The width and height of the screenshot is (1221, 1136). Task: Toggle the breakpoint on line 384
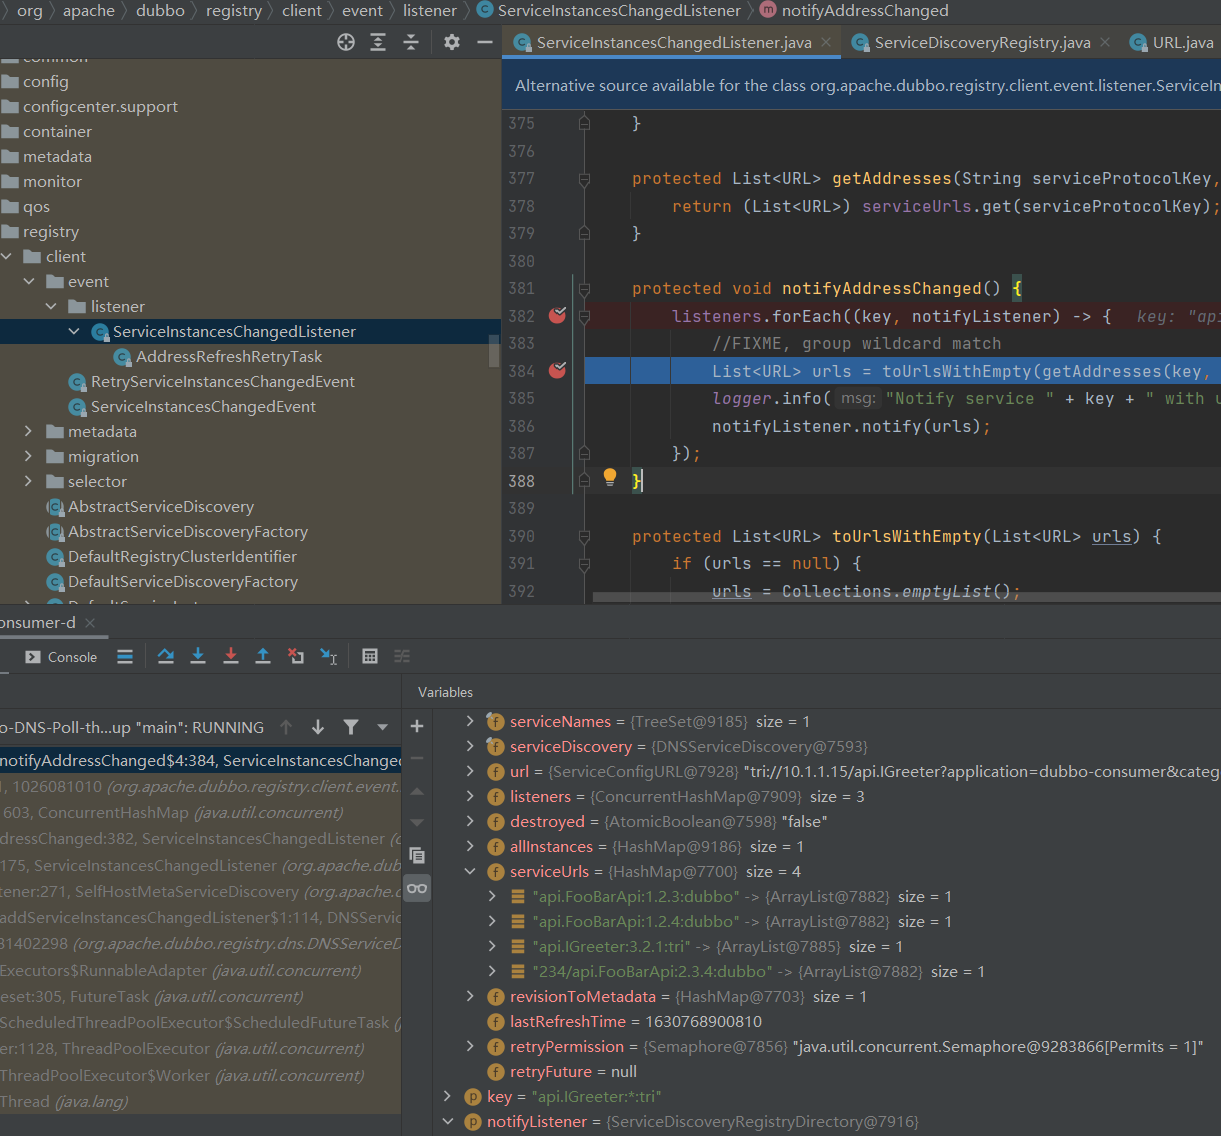pos(558,371)
